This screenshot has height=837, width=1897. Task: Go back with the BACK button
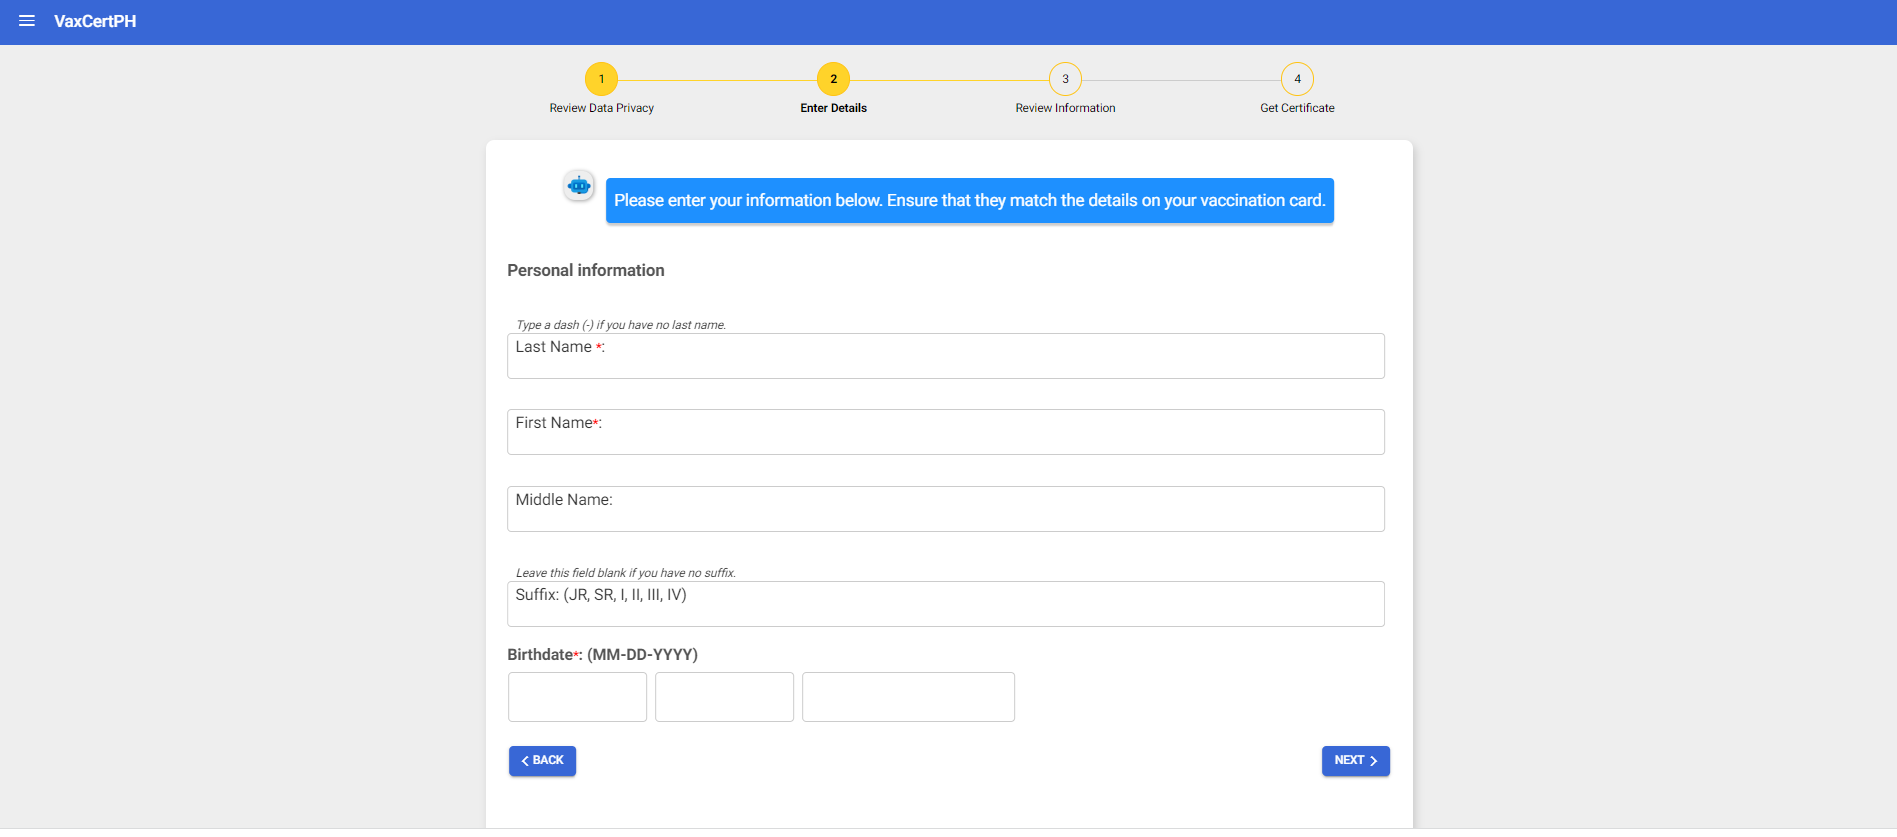[x=542, y=761]
